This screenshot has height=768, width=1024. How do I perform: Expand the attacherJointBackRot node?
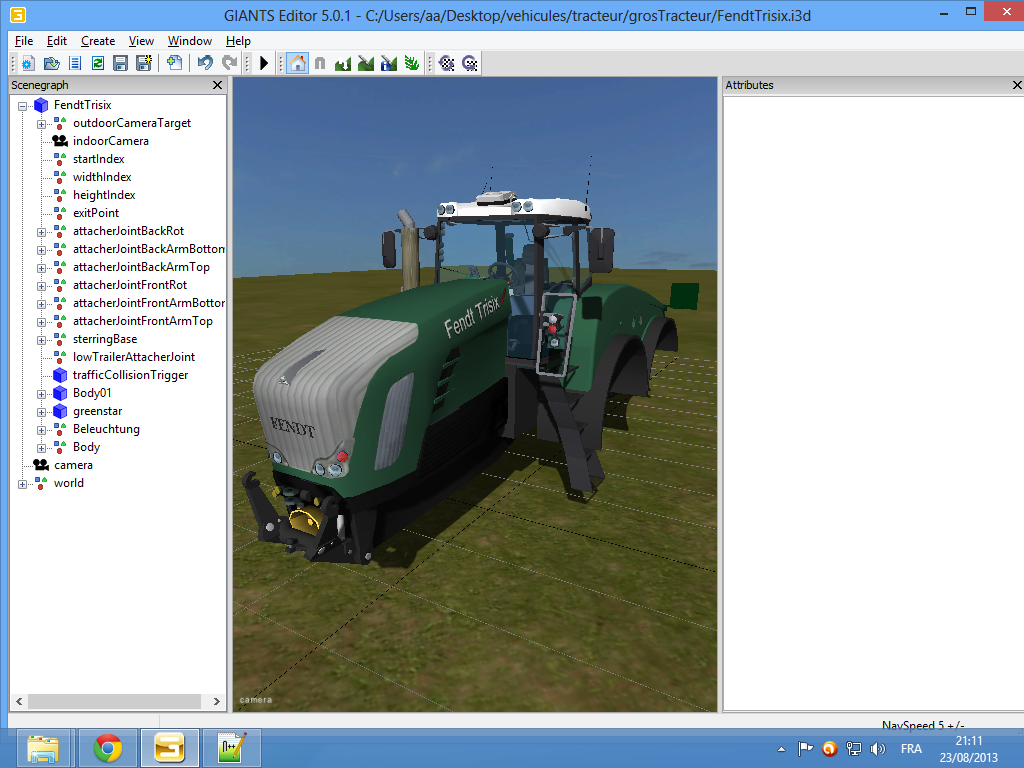point(41,232)
